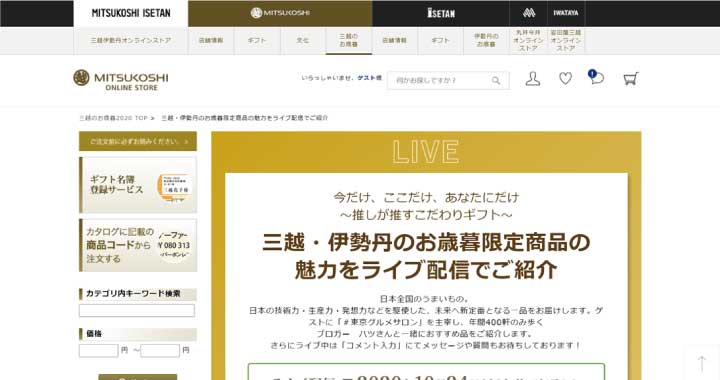
Task: Click the LIVE banner heading
Action: [x=426, y=152]
